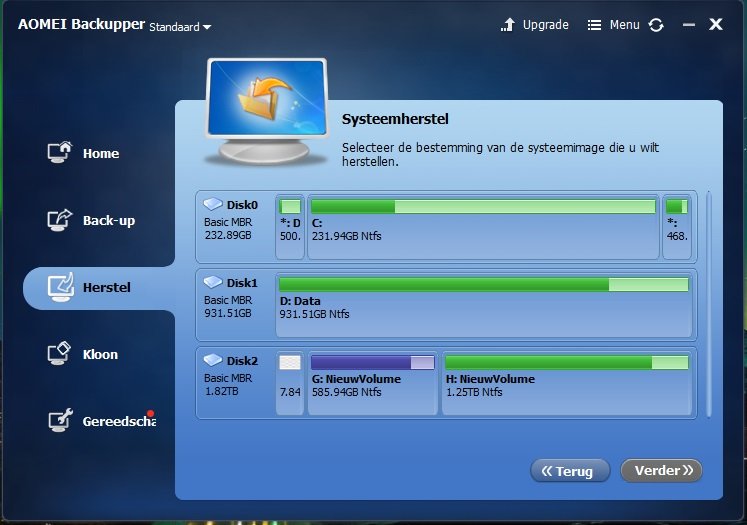The image size is (747, 525).
Task: Select the C: 231.94GB Ntfs partition
Action: click(484, 227)
